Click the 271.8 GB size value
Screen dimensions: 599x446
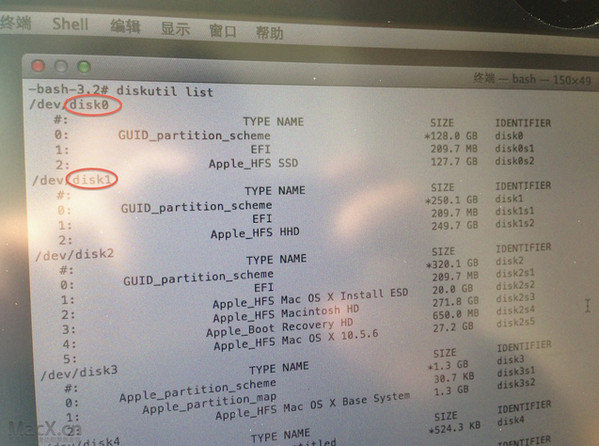click(456, 302)
